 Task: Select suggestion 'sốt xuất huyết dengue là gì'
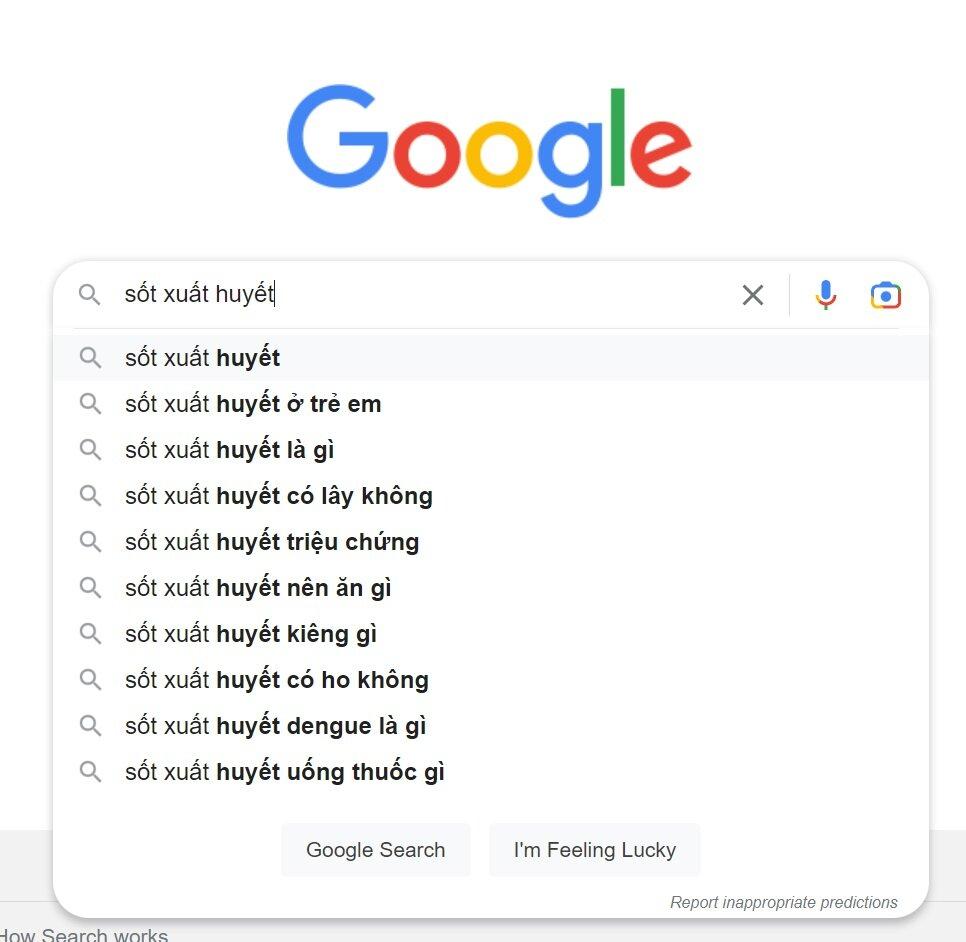pos(276,726)
